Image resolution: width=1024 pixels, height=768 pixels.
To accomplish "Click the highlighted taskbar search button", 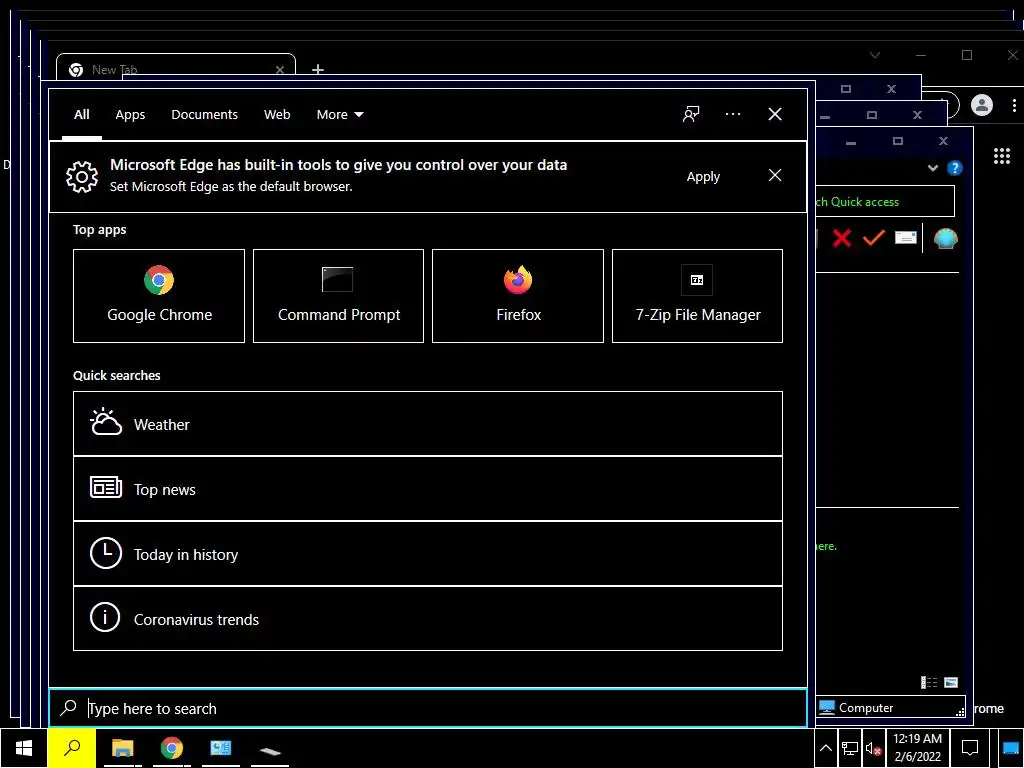I will [72, 748].
